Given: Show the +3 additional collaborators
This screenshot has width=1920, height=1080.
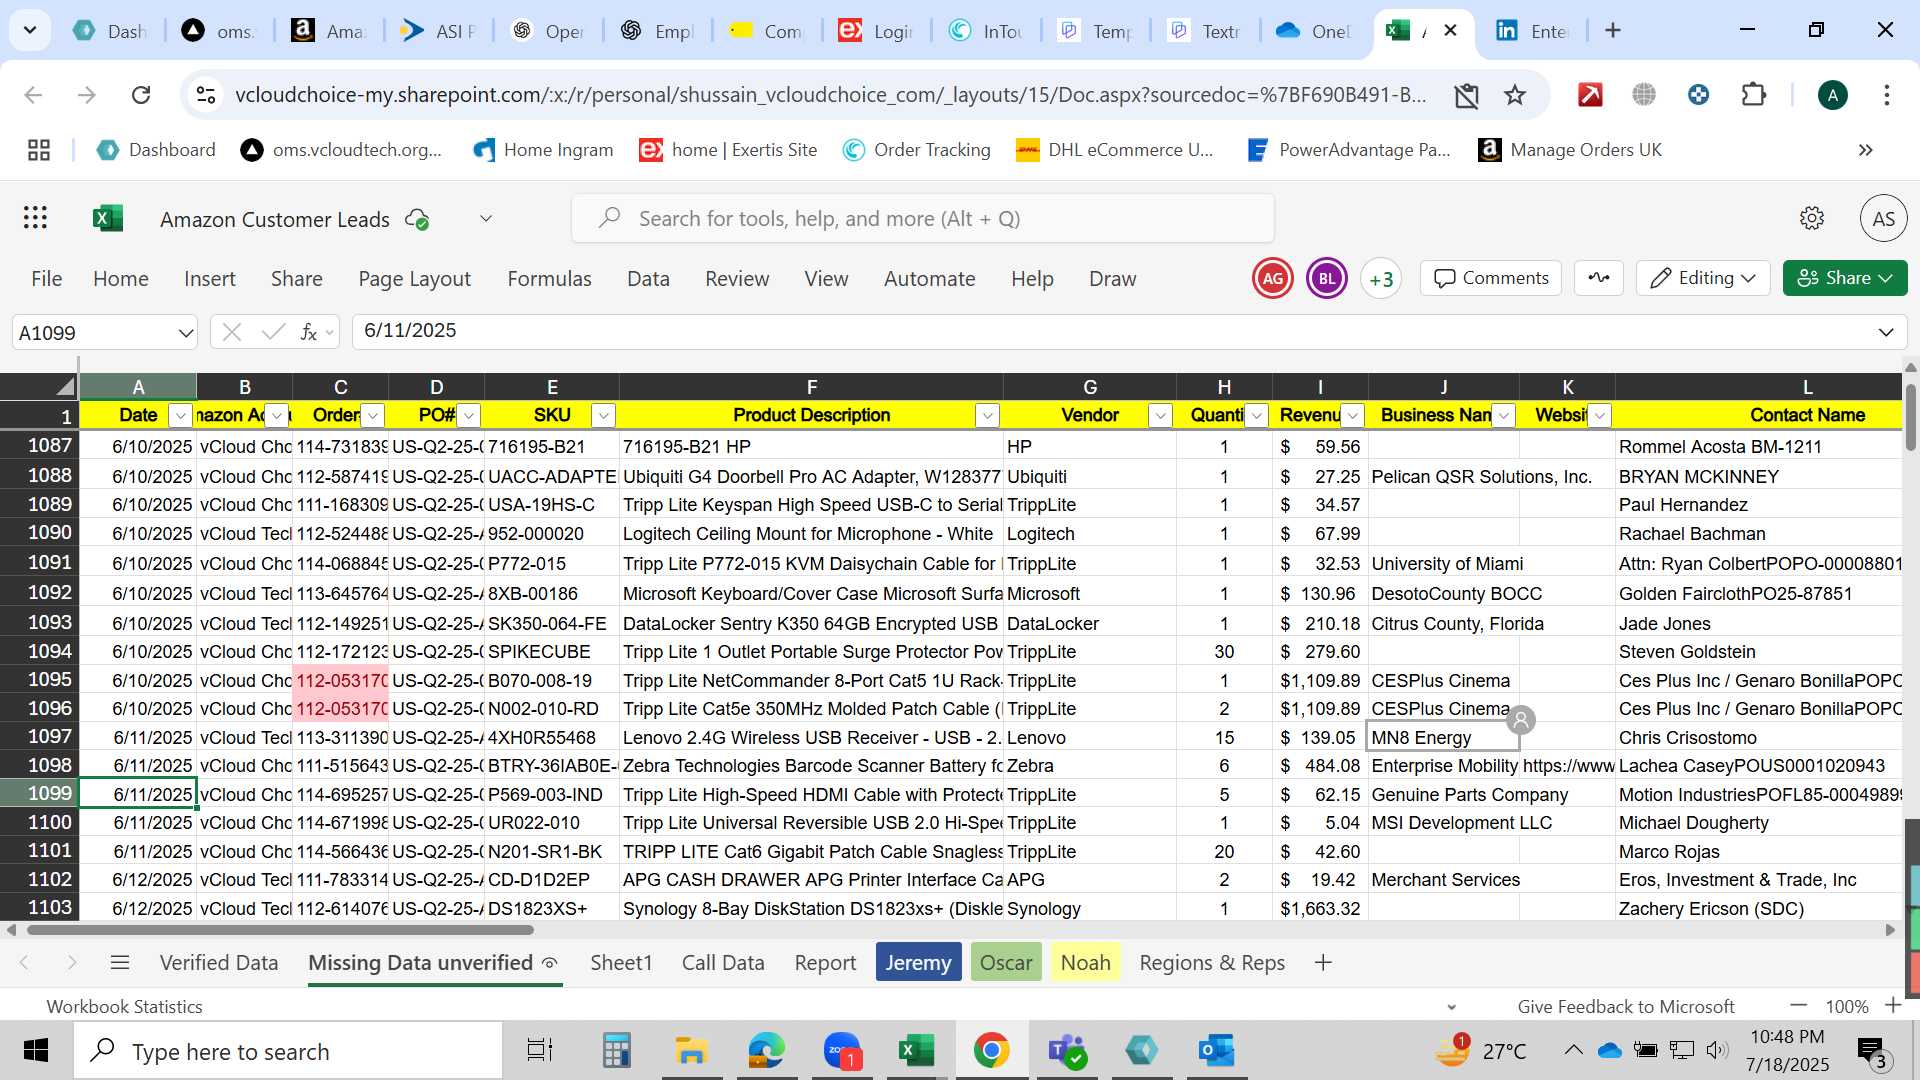Looking at the screenshot, I should tap(1381, 279).
